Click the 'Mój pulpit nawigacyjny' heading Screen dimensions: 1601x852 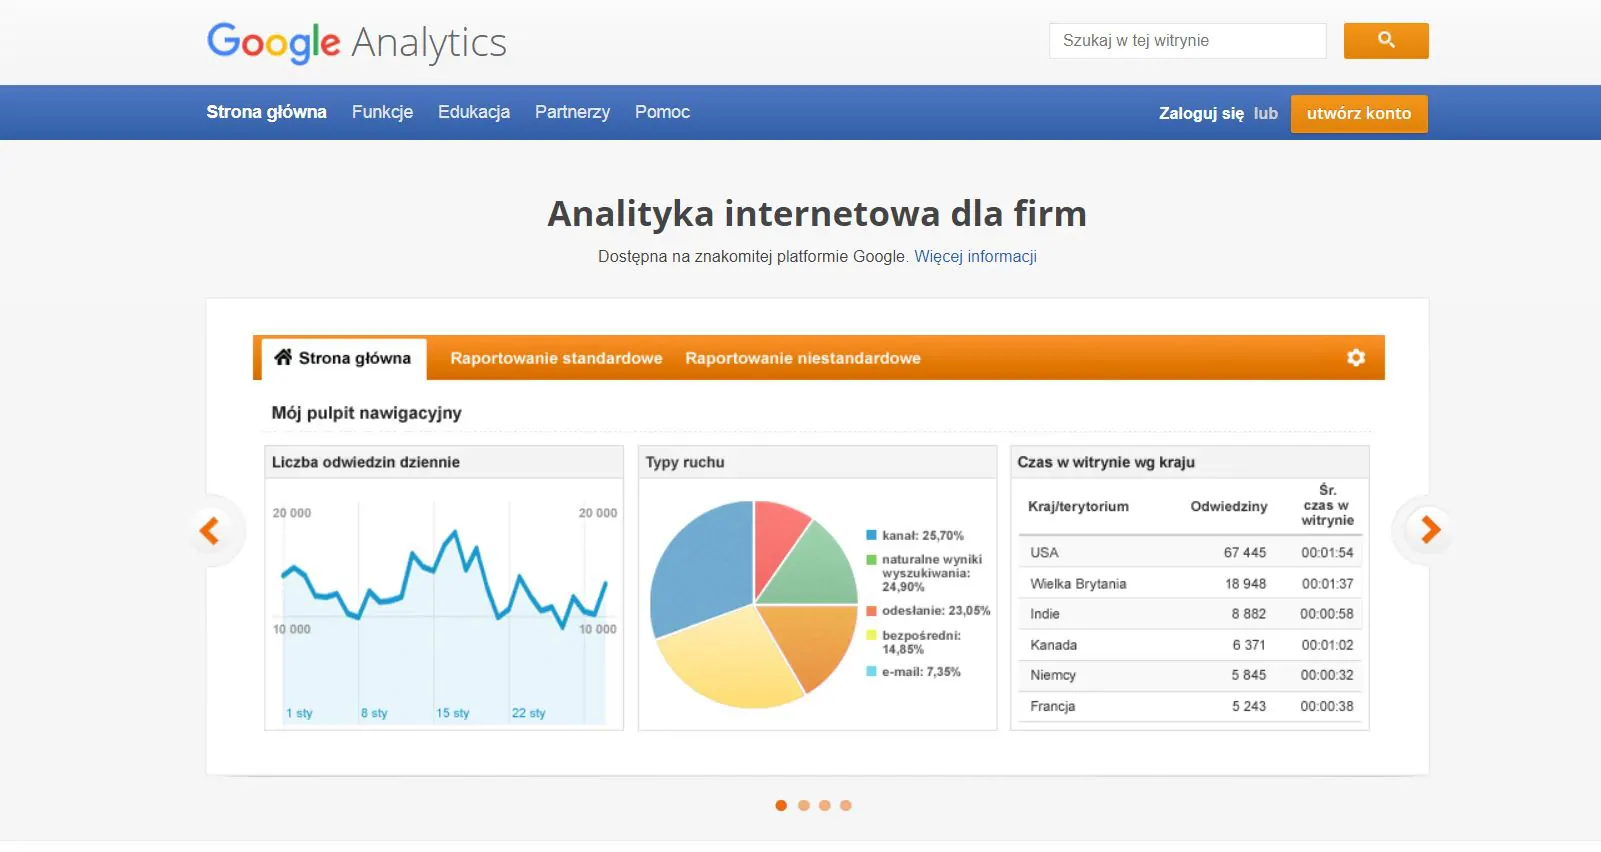point(366,413)
